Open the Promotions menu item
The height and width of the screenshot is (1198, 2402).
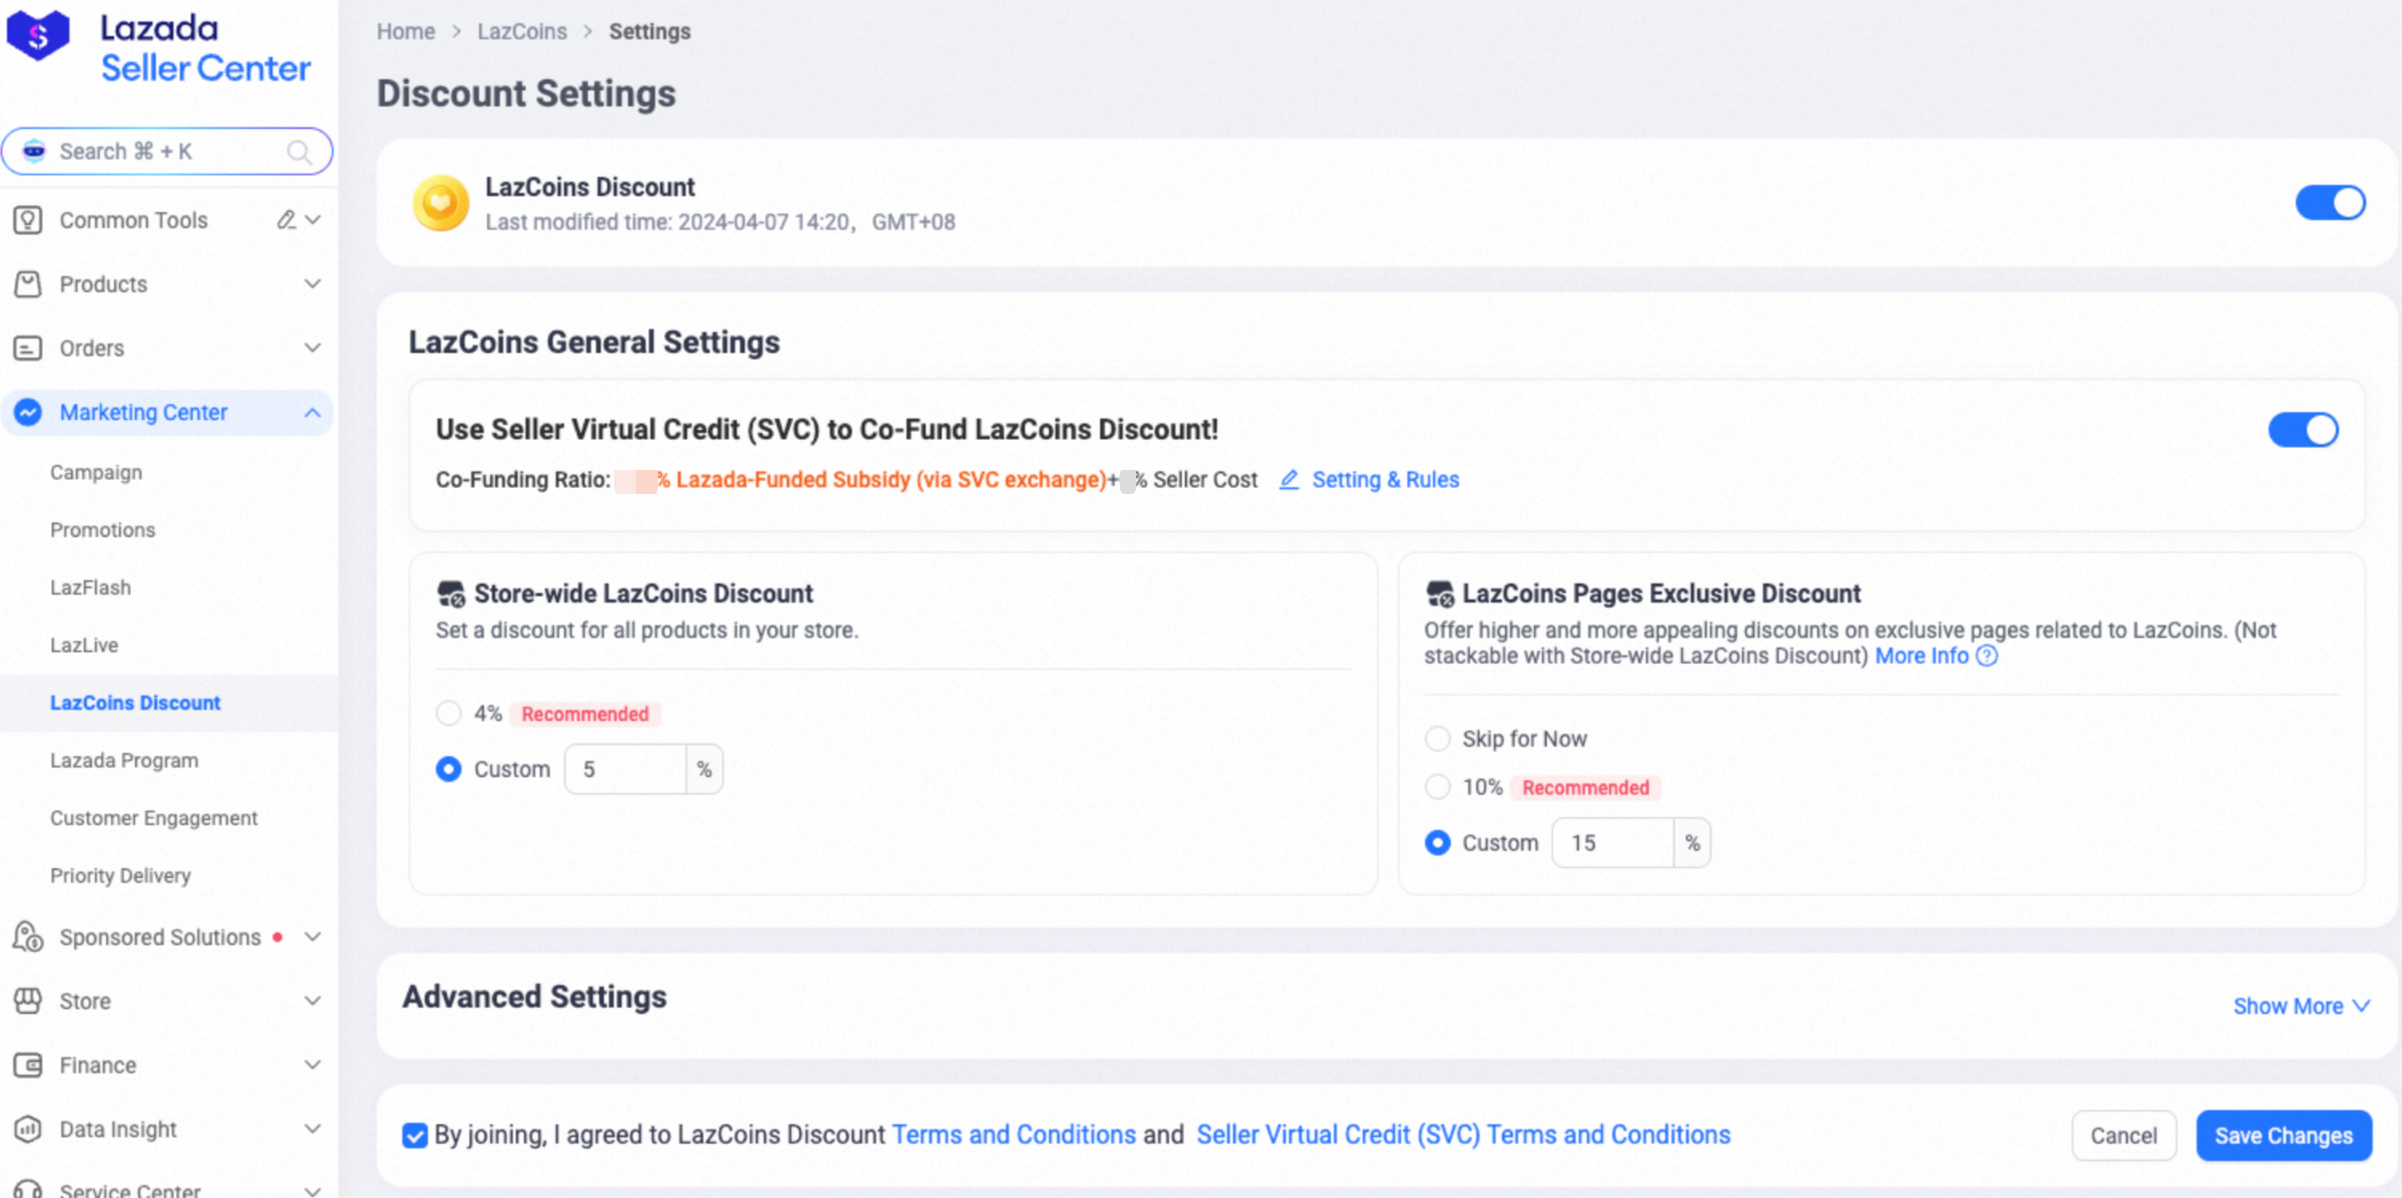(102, 530)
